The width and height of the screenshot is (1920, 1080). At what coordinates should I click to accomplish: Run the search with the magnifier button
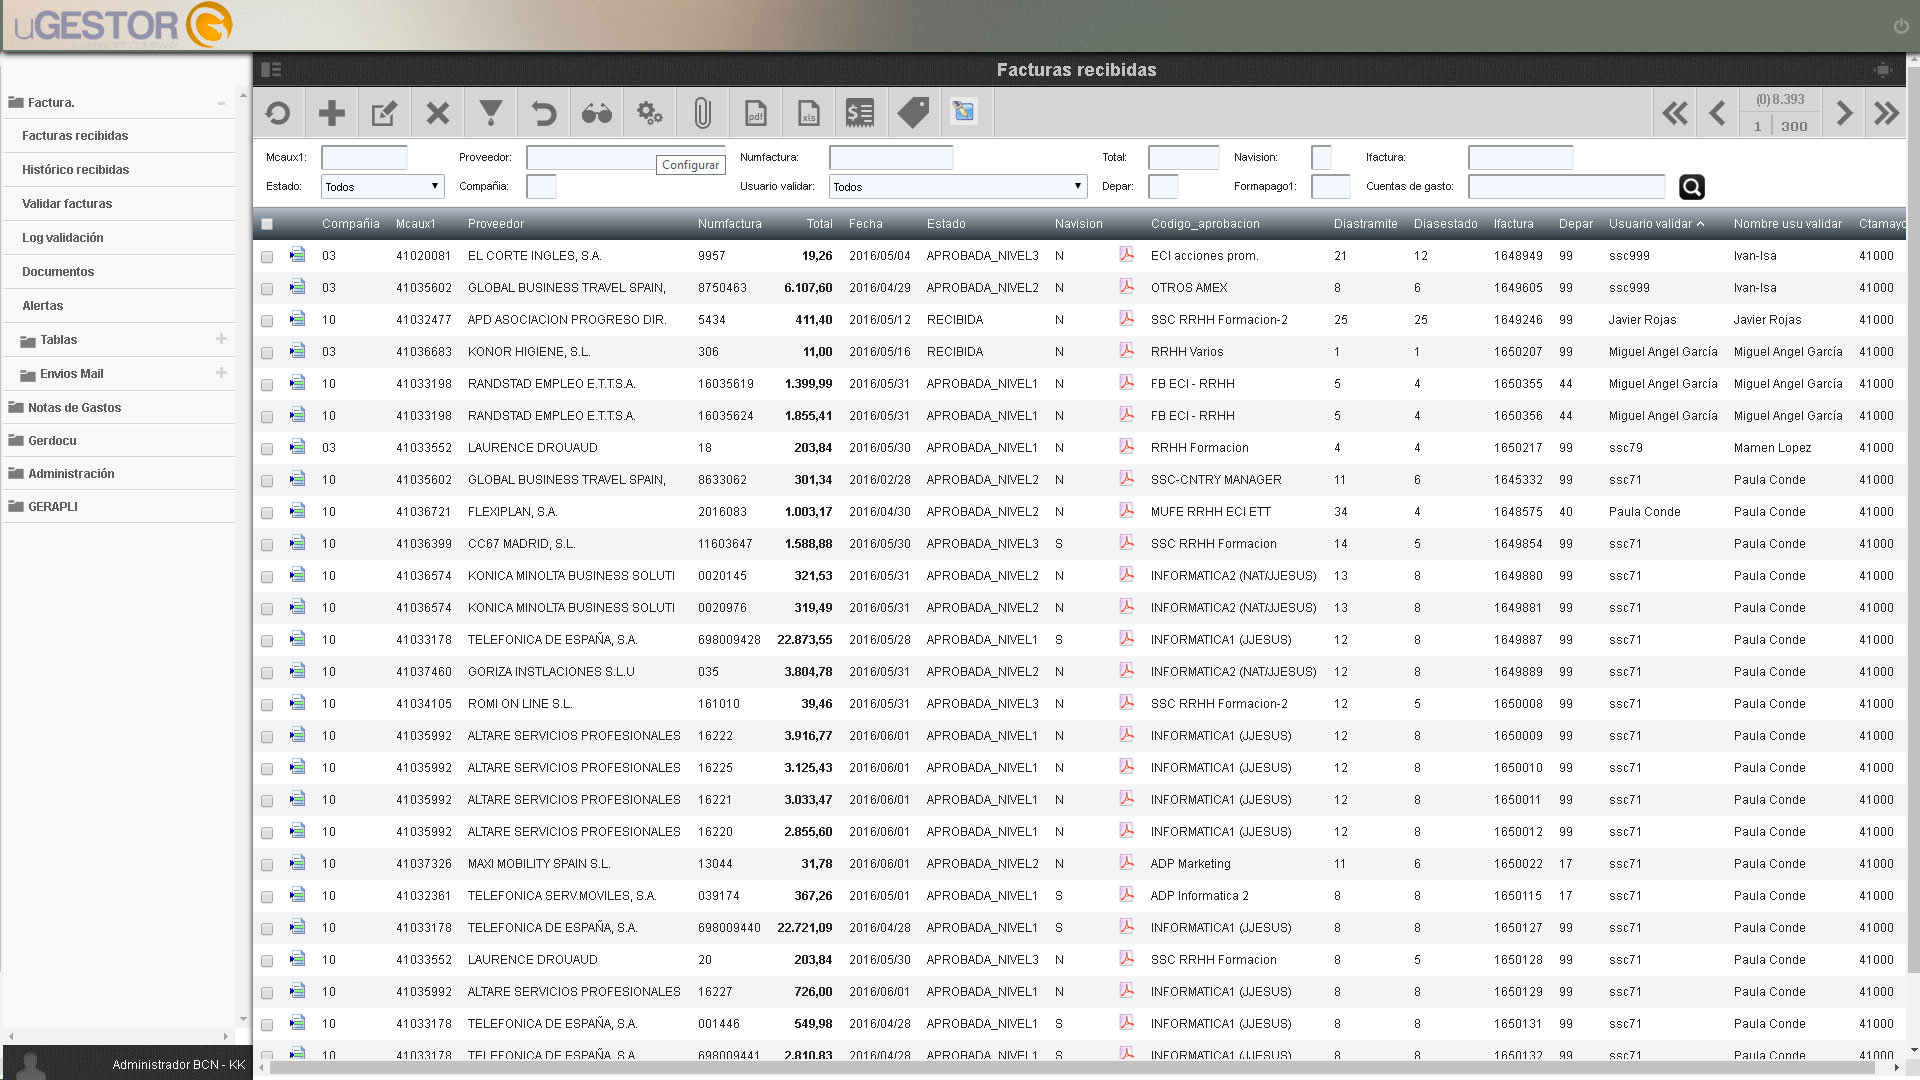click(x=1691, y=187)
